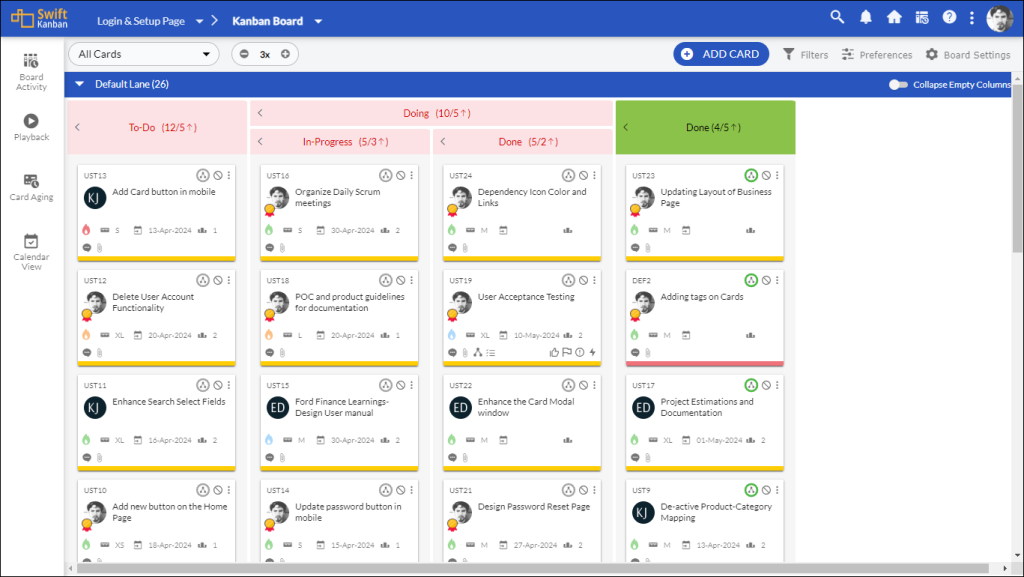Decrease board zoom with the minus stepper
1024x577 pixels.
[x=245, y=53]
